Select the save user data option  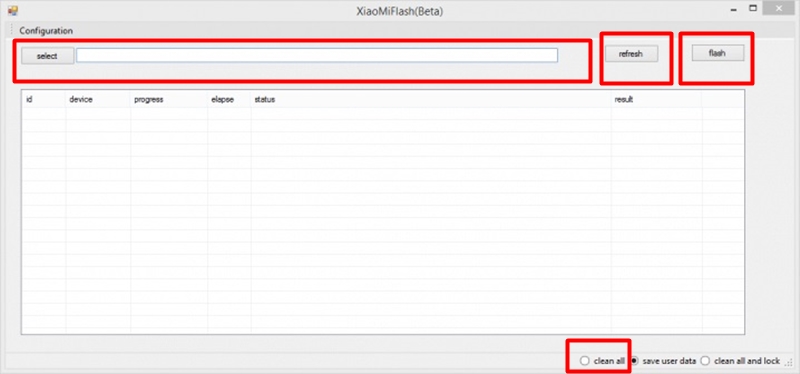tap(663, 361)
